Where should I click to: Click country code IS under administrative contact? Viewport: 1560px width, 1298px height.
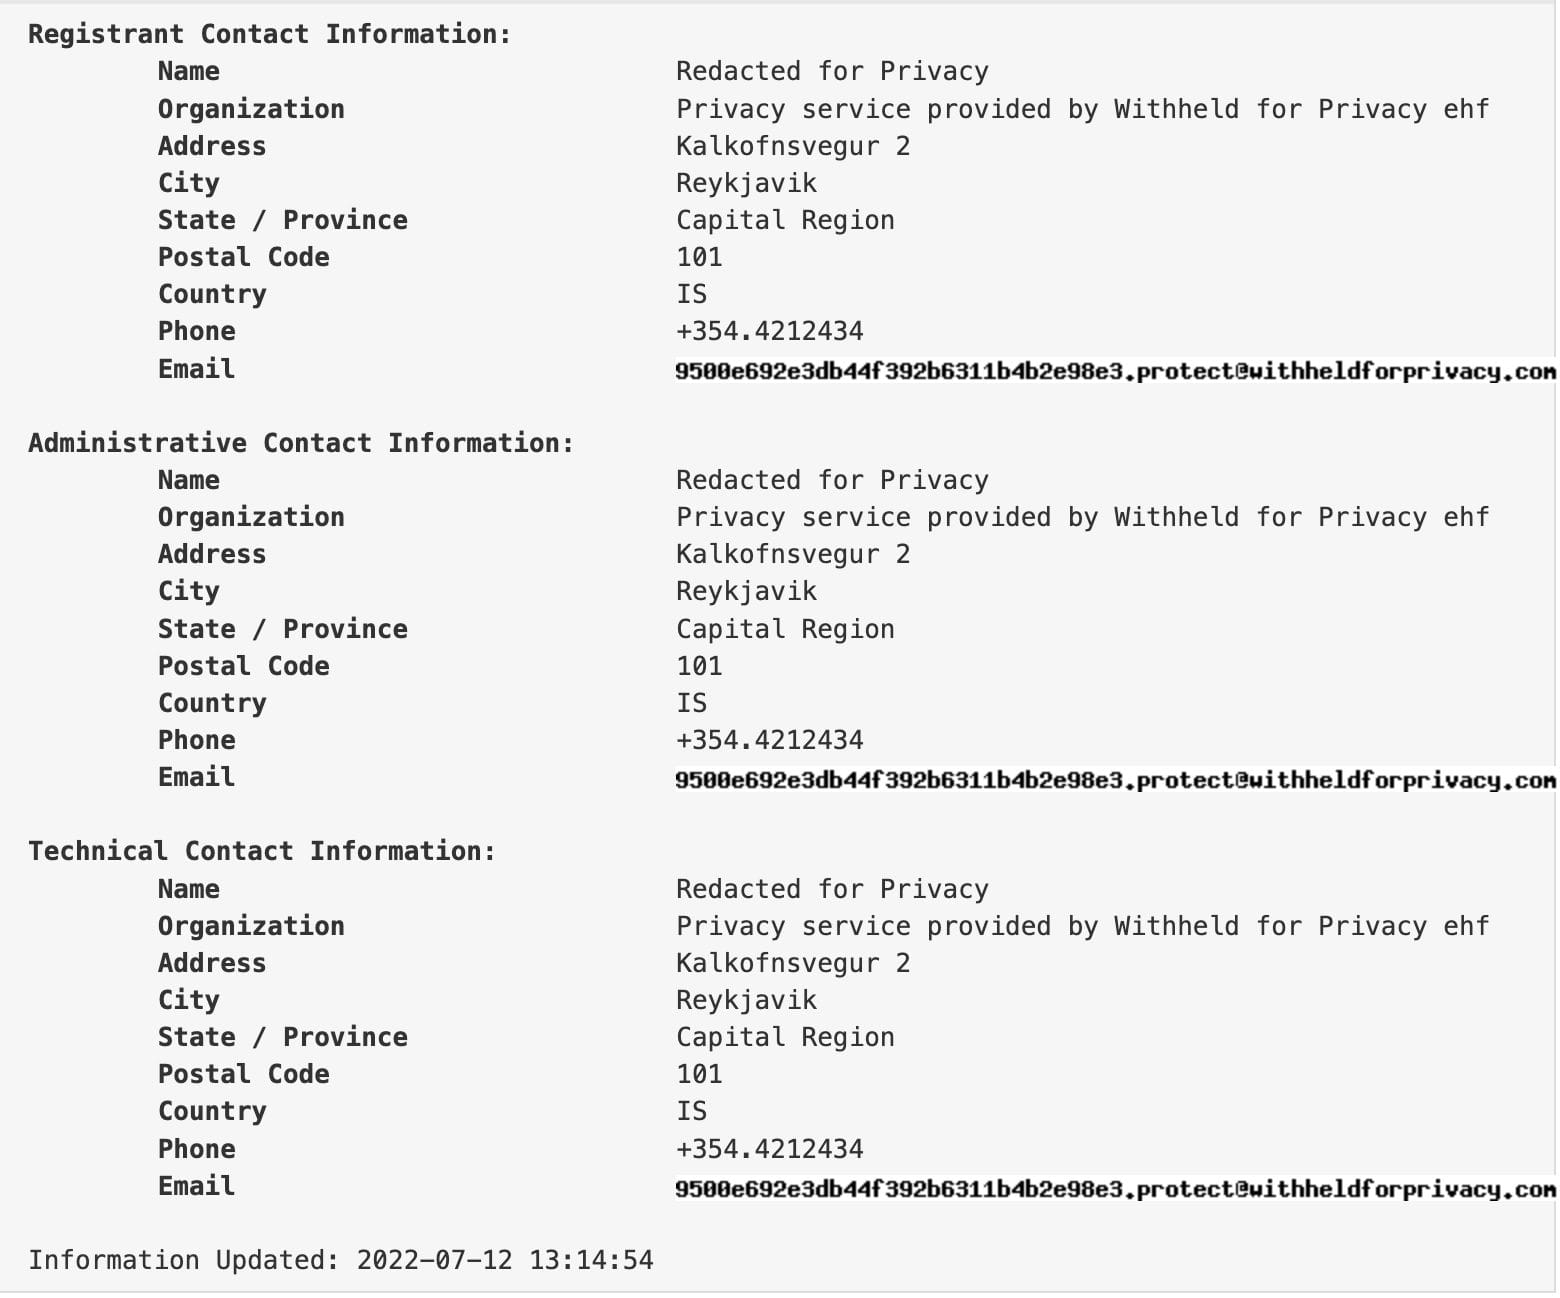[691, 703]
